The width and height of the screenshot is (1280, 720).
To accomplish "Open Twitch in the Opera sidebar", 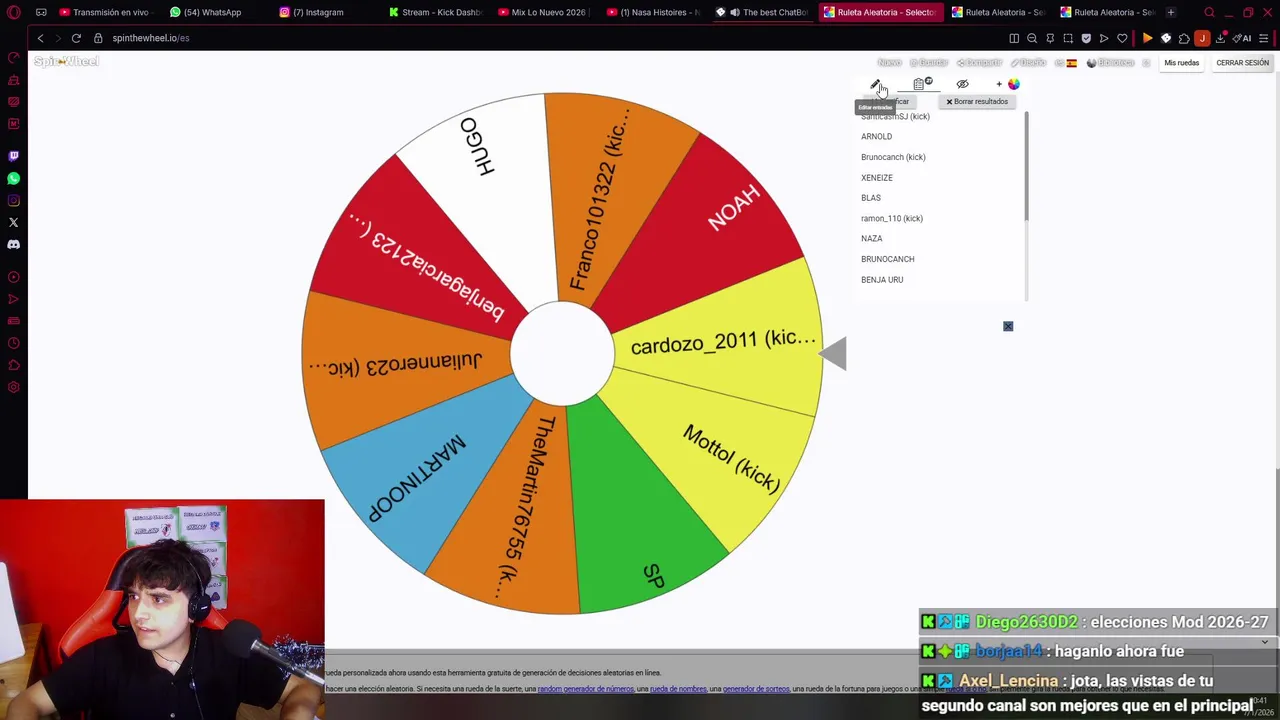I will (x=13, y=156).
